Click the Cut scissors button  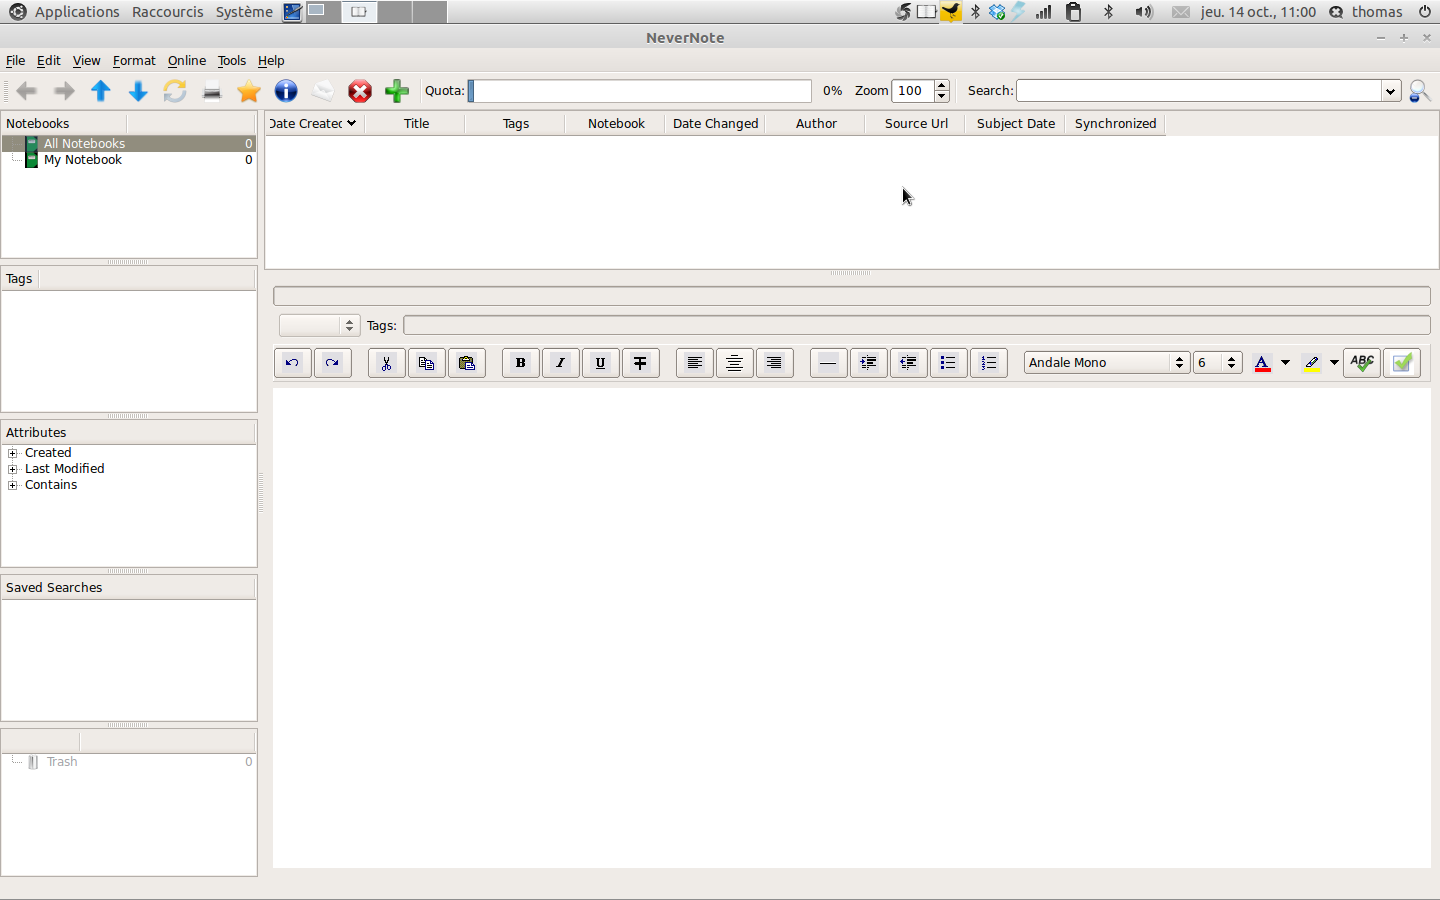(386, 363)
